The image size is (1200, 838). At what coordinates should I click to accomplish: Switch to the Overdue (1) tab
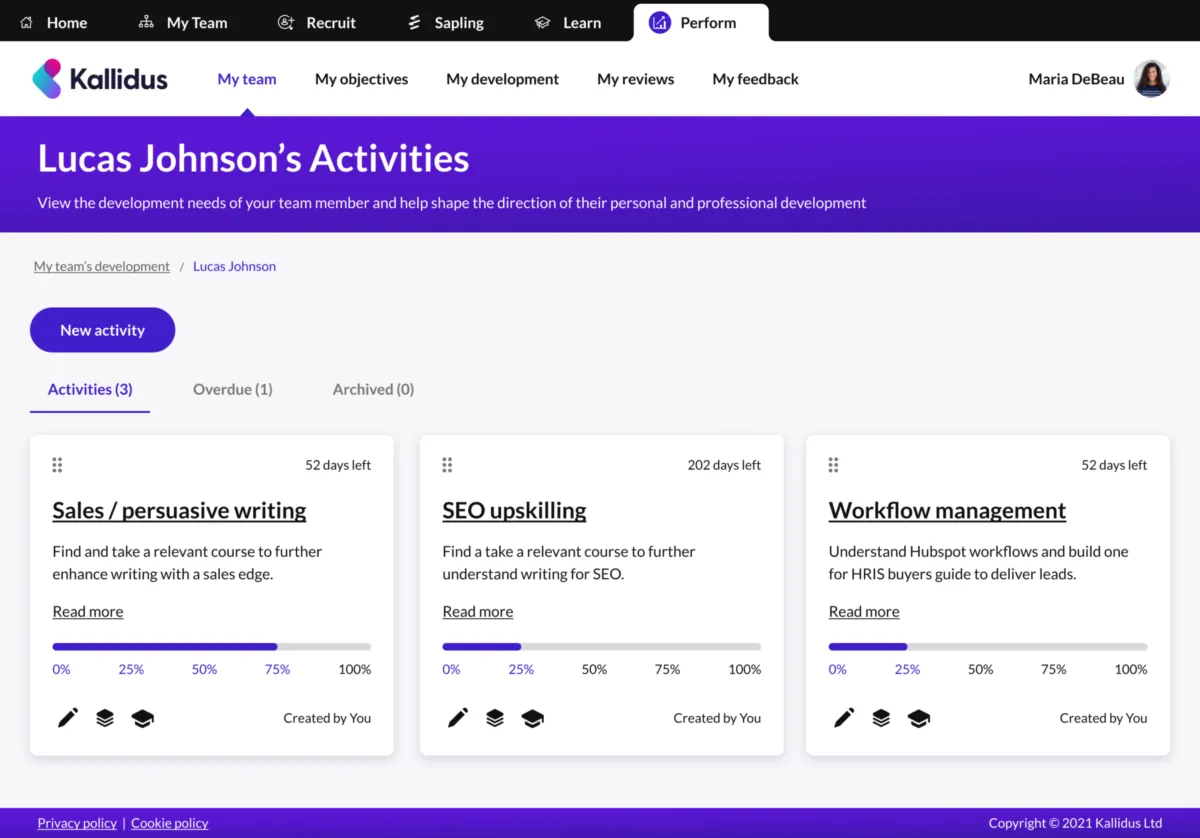(x=232, y=389)
